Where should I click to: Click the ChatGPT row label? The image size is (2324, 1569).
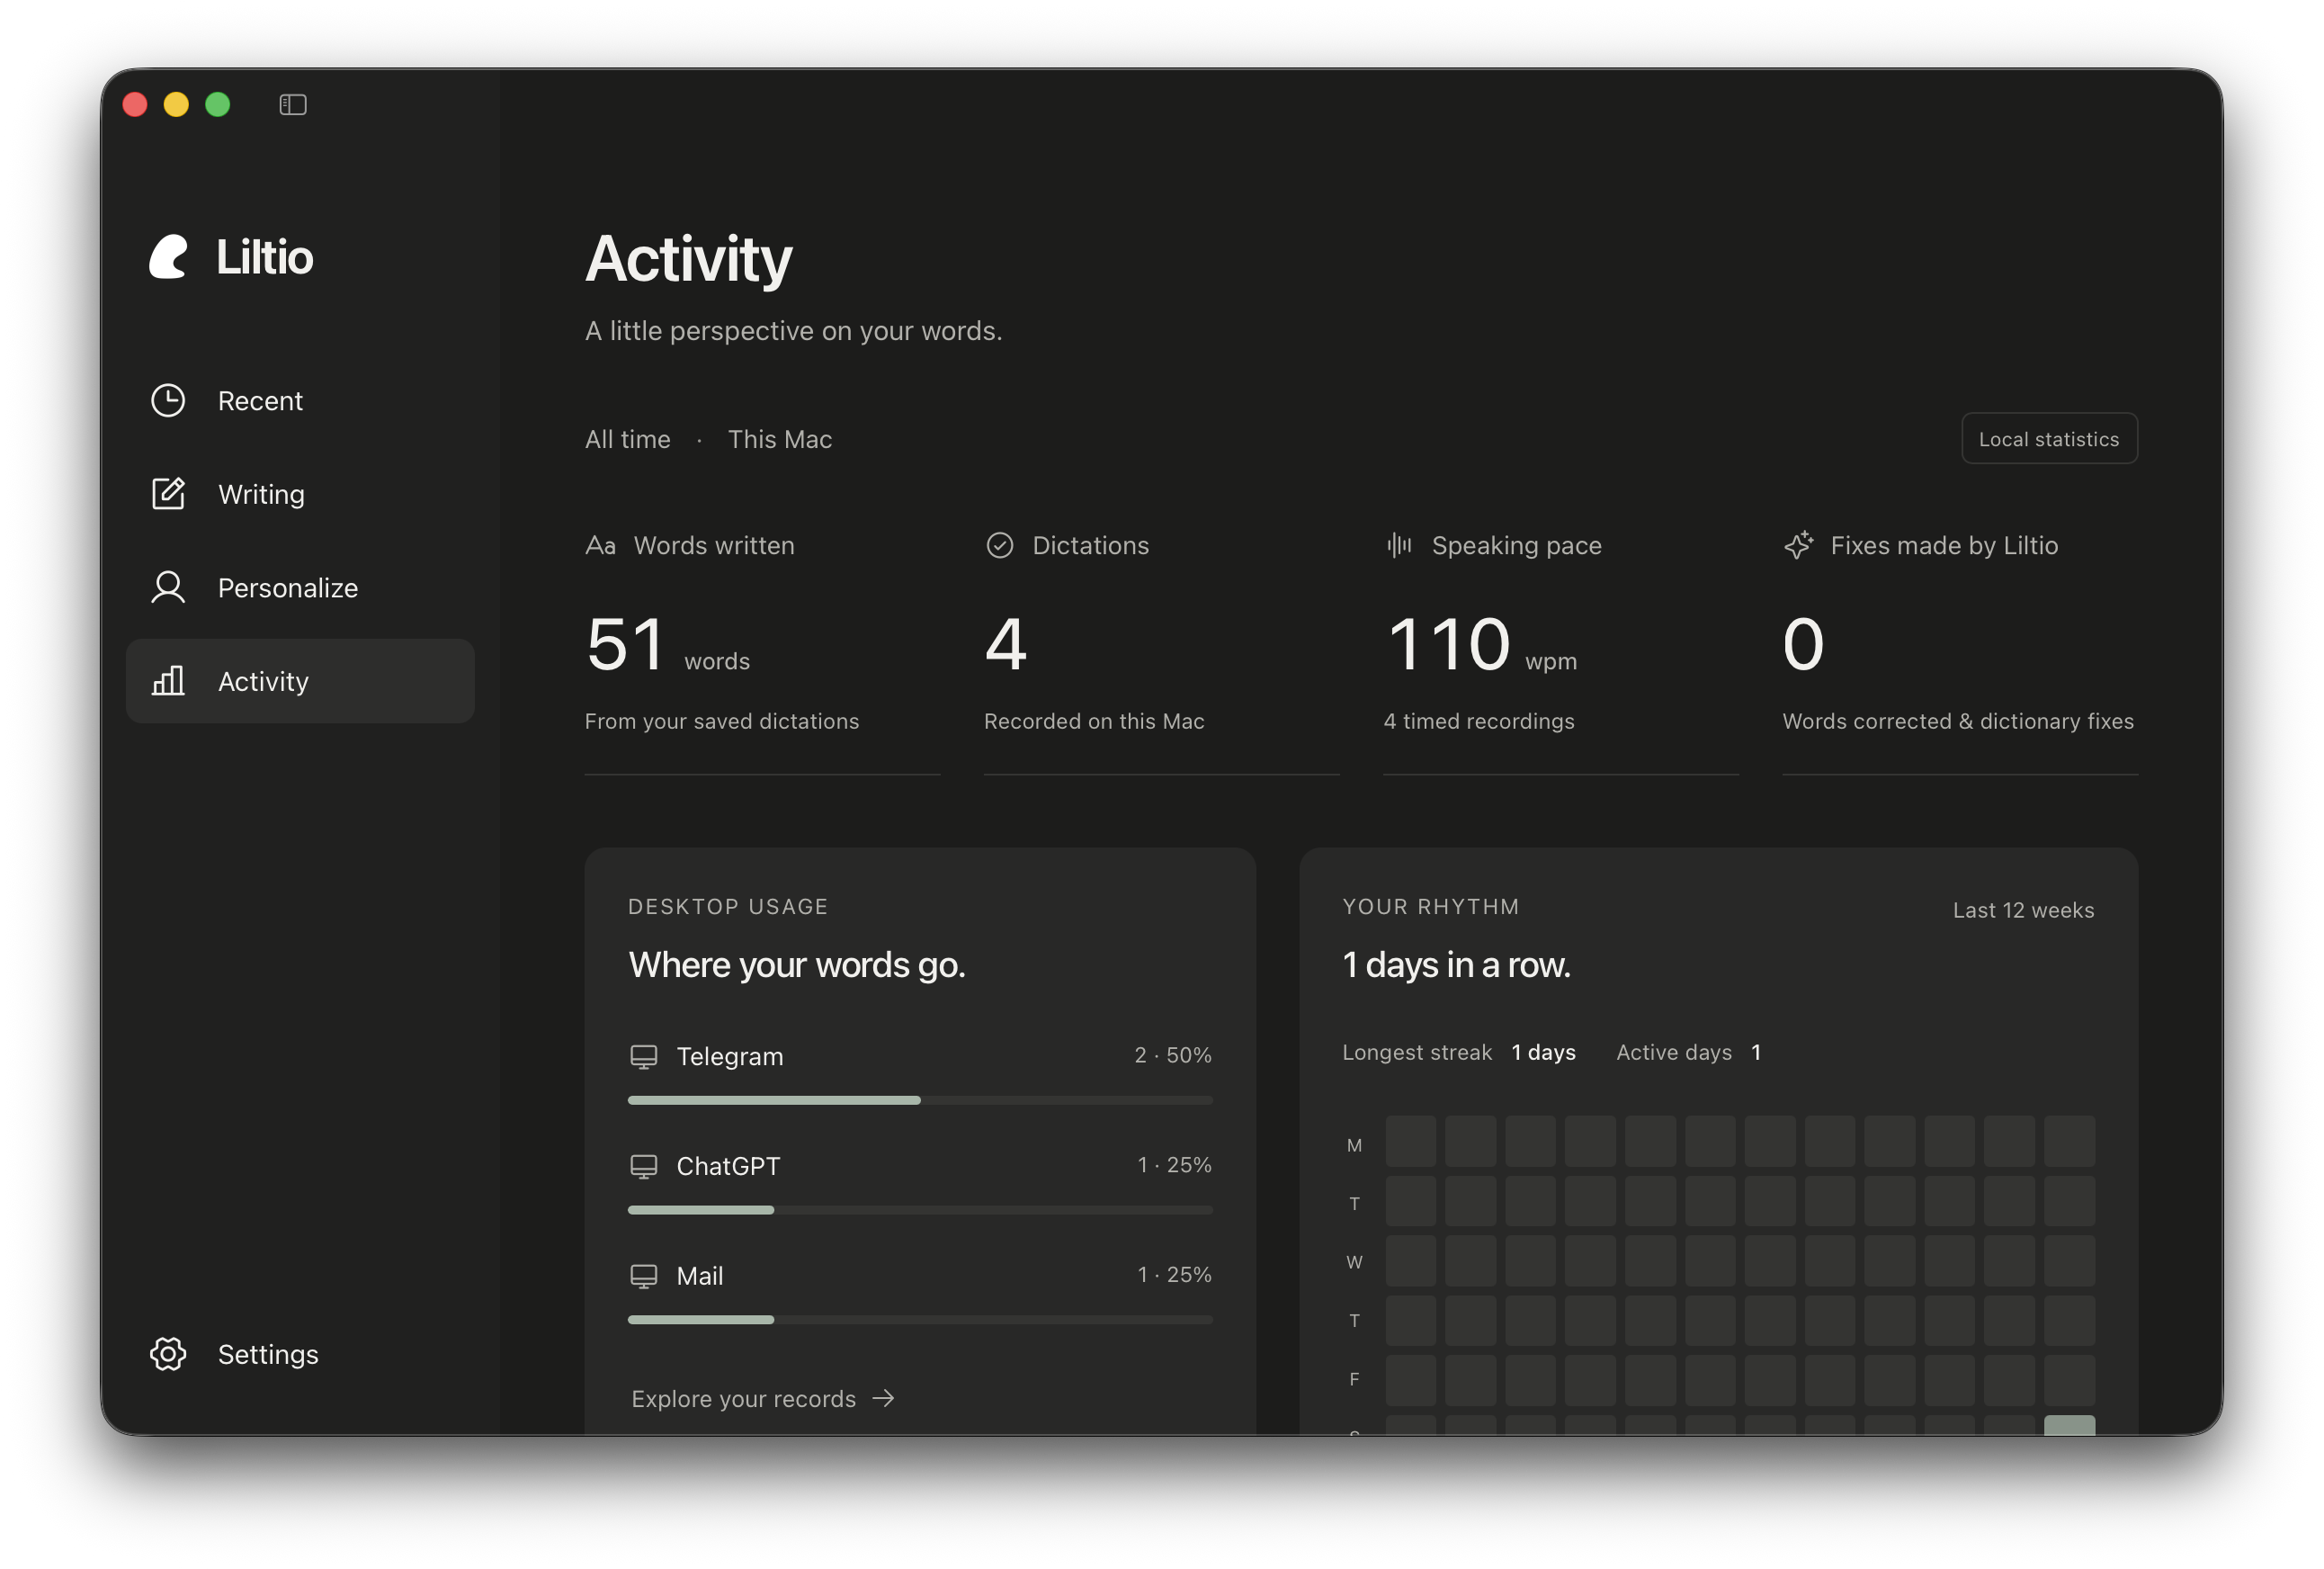point(728,1166)
